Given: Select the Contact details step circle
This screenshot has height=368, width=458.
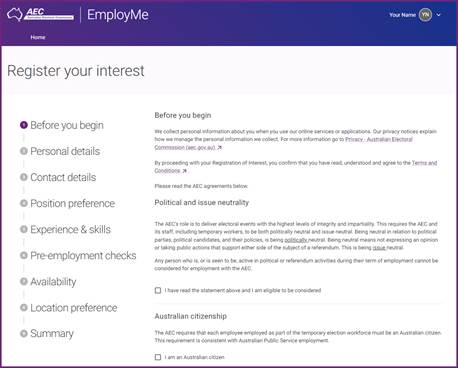Looking at the screenshot, I should [24, 177].
